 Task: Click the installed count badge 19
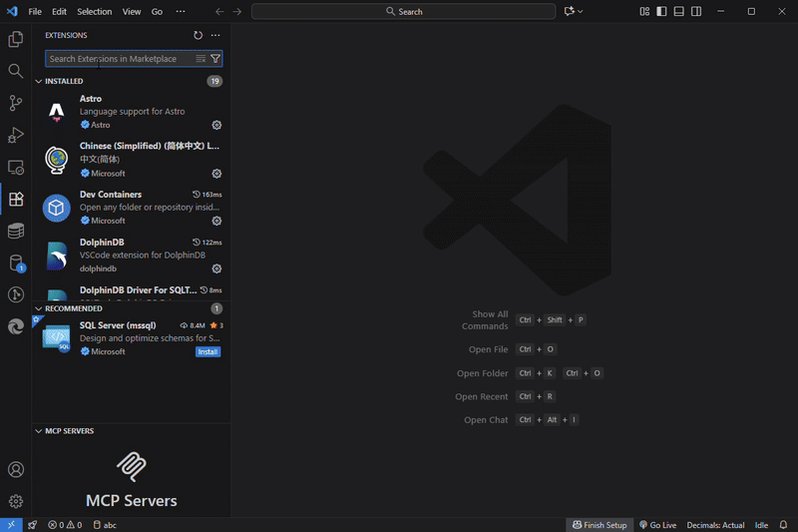click(215, 81)
